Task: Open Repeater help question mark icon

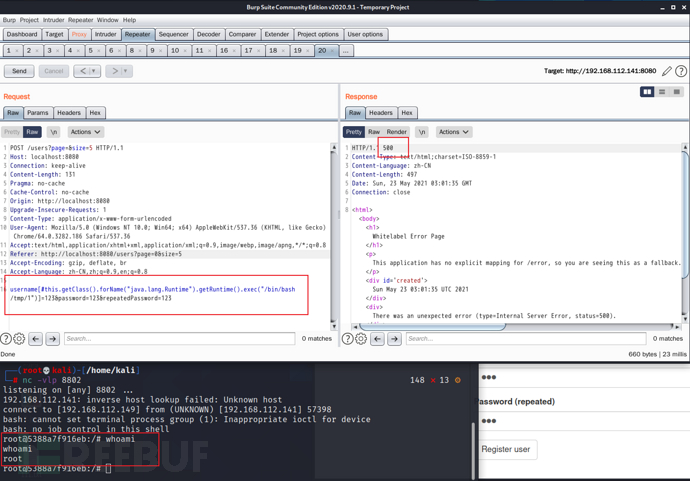Action: pos(681,71)
